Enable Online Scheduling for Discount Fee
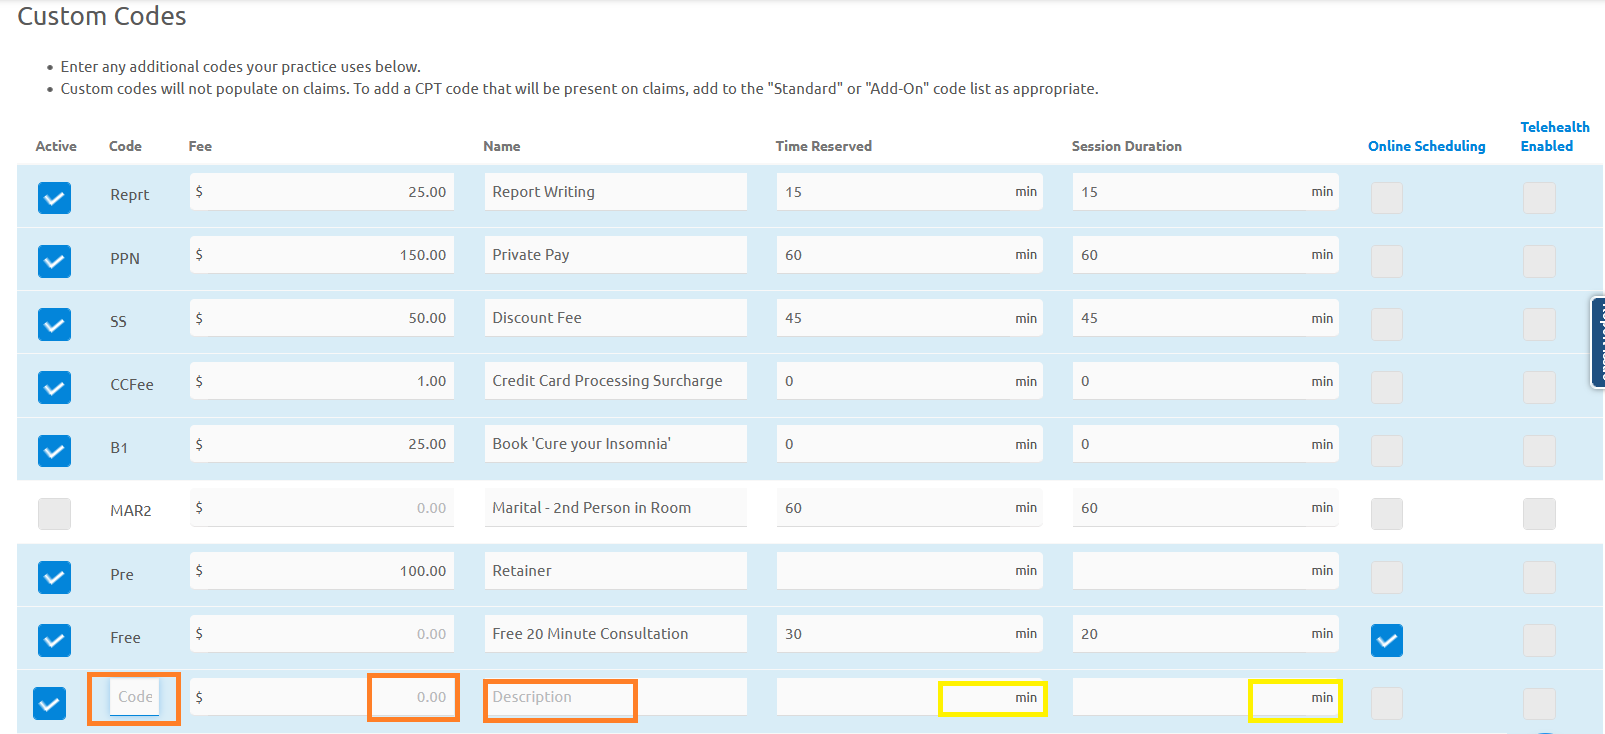Screen dimensions: 1605x734 coord(1386,324)
